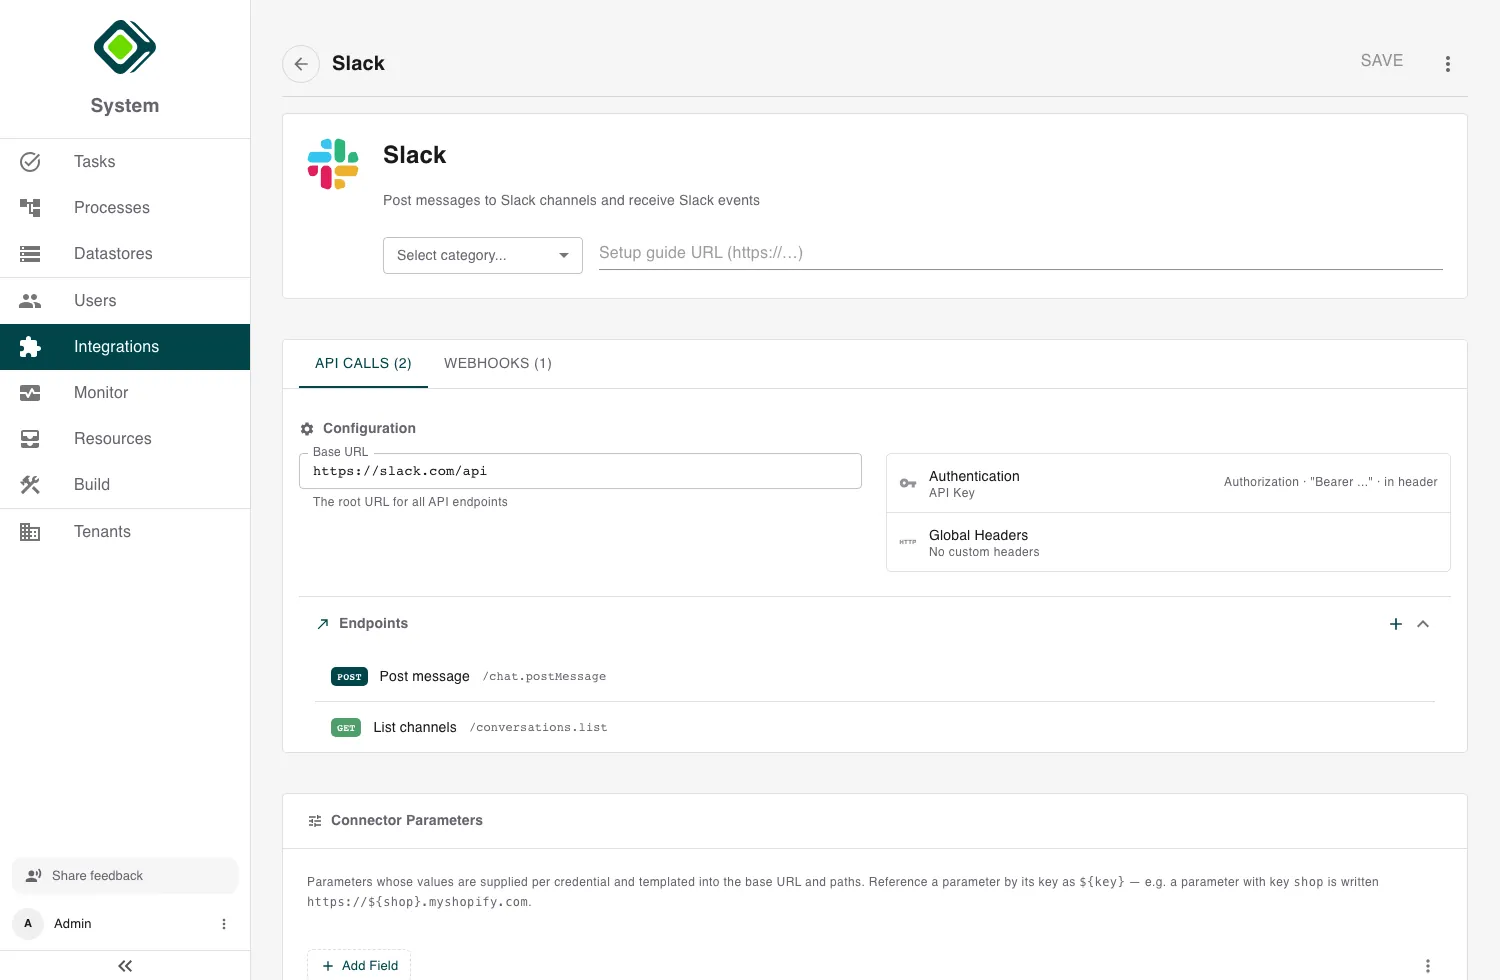This screenshot has width=1500, height=980.
Task: Collapse the sidebar with double chevron
Action: 125,966
